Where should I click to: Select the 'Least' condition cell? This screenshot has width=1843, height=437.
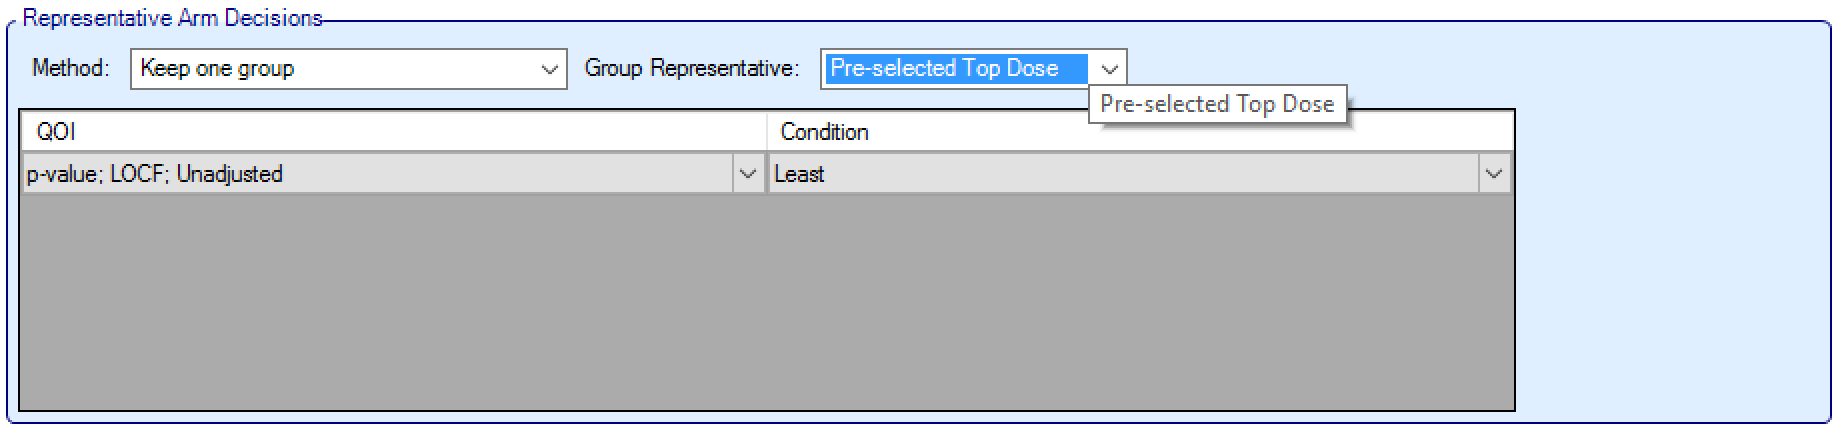(x=799, y=174)
